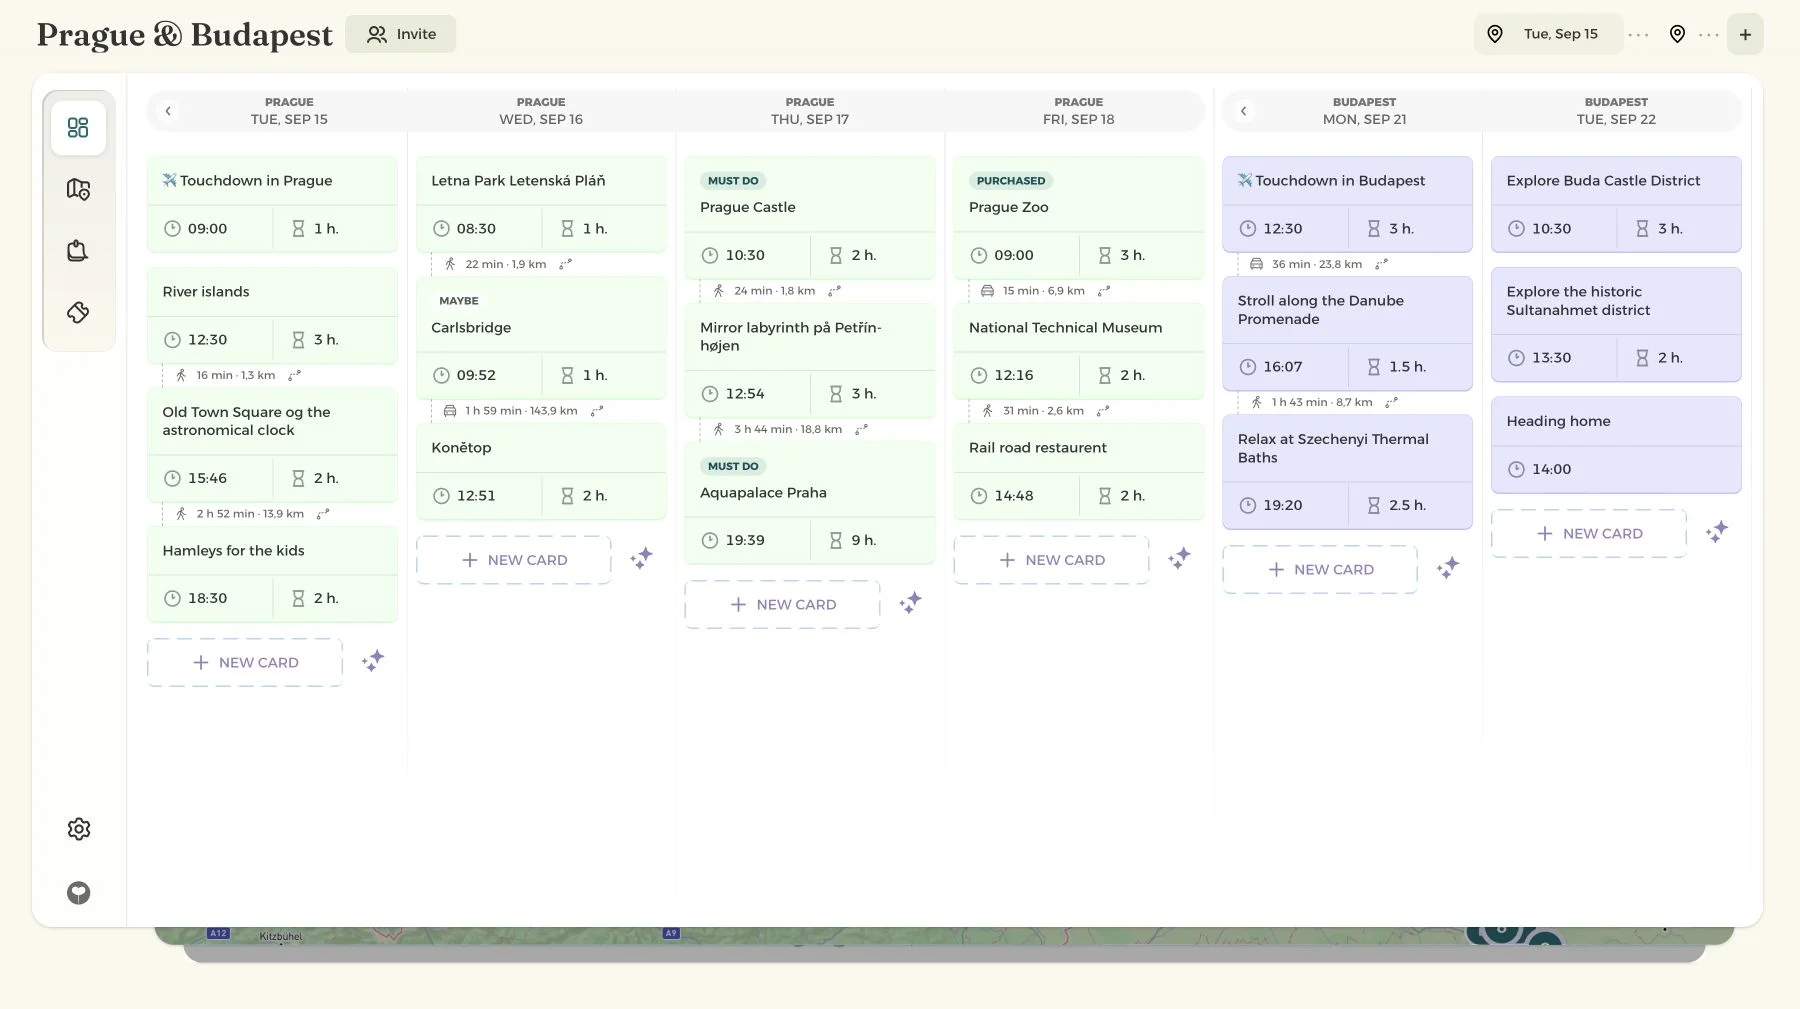The image size is (1800, 1009).
Task: Click second location pin in header
Action: click(1678, 34)
